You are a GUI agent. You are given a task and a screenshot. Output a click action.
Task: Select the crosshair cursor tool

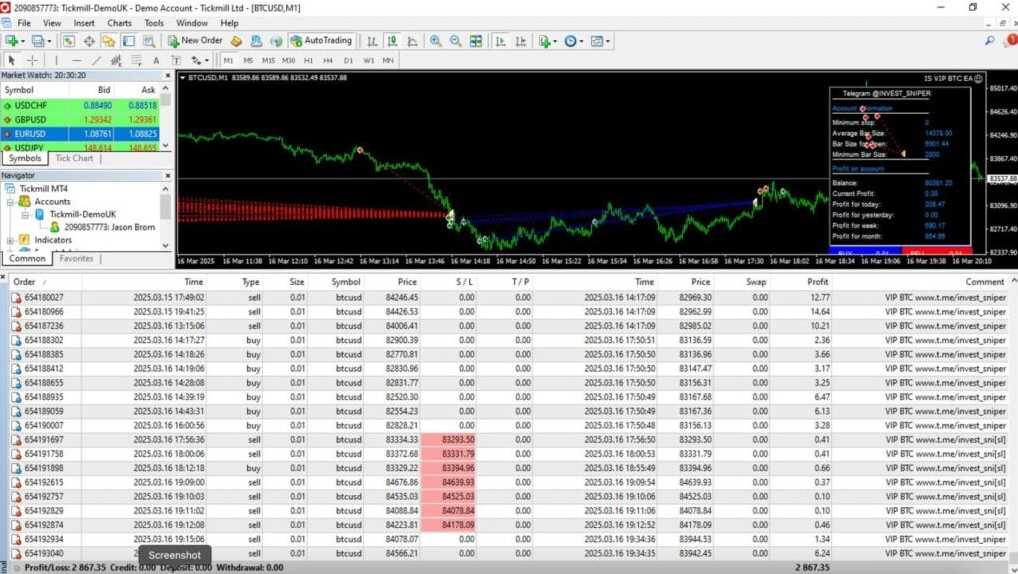[x=32, y=60]
